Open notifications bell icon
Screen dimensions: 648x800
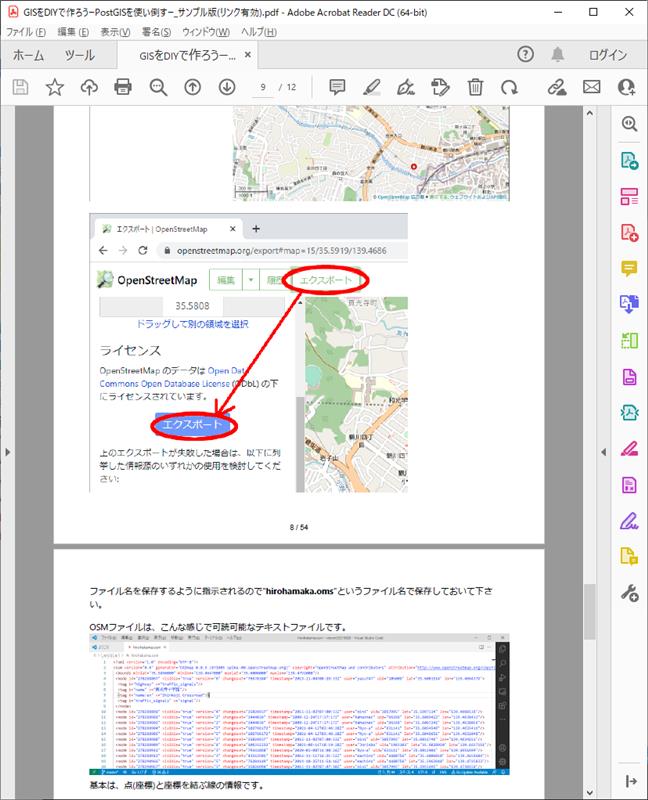558,55
